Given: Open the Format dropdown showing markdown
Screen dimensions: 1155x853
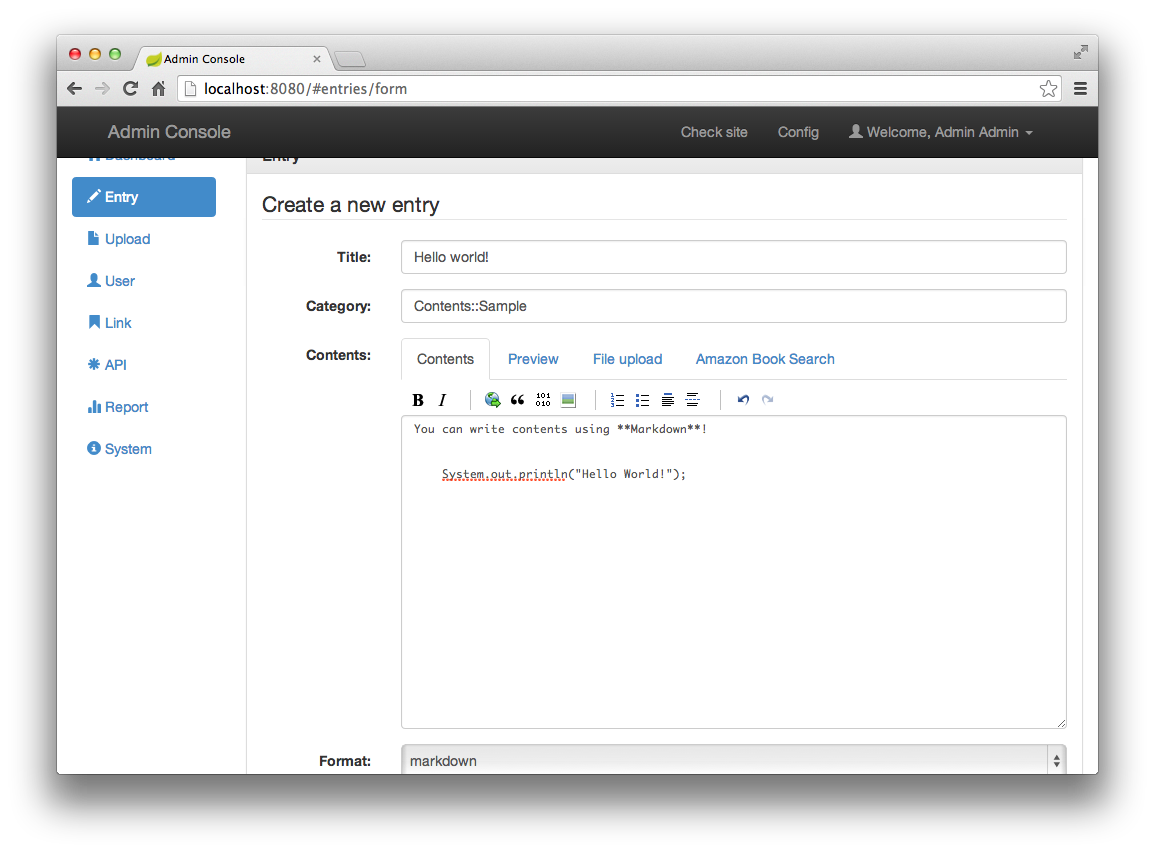Looking at the screenshot, I should point(734,760).
